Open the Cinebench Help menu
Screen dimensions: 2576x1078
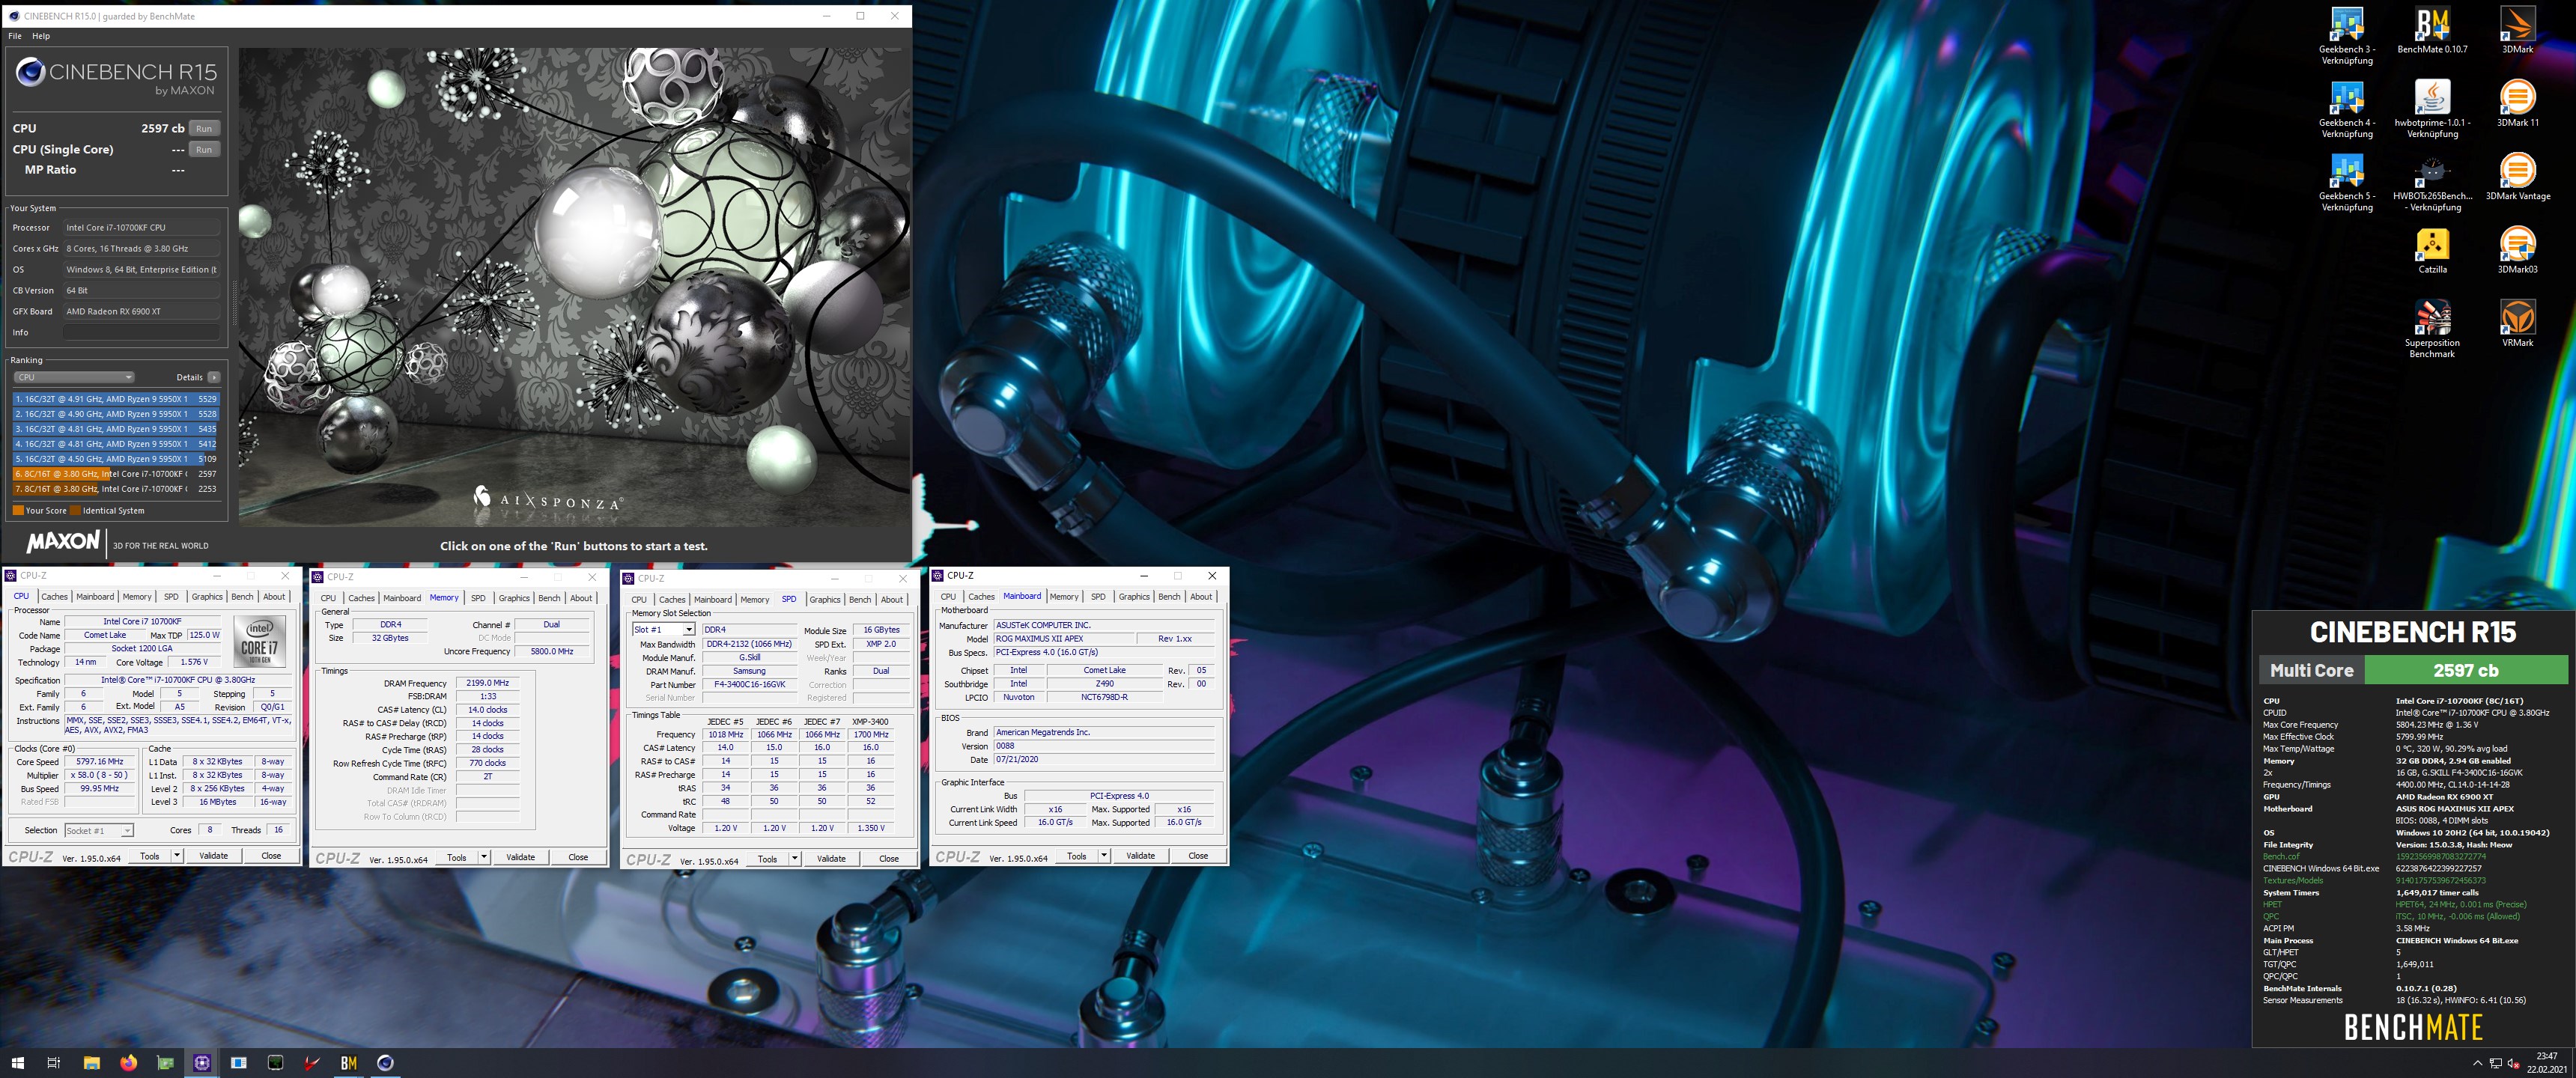point(41,36)
